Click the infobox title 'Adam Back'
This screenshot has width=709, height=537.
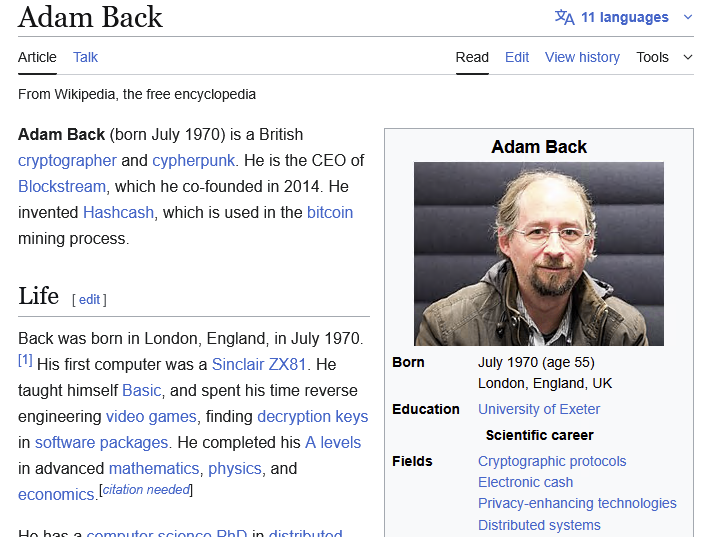(x=539, y=147)
